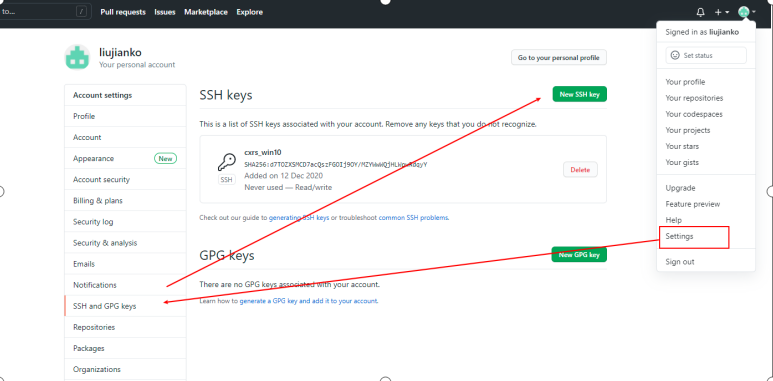Choose Settings from user menu
This screenshot has height=381, width=773.
click(x=706, y=236)
